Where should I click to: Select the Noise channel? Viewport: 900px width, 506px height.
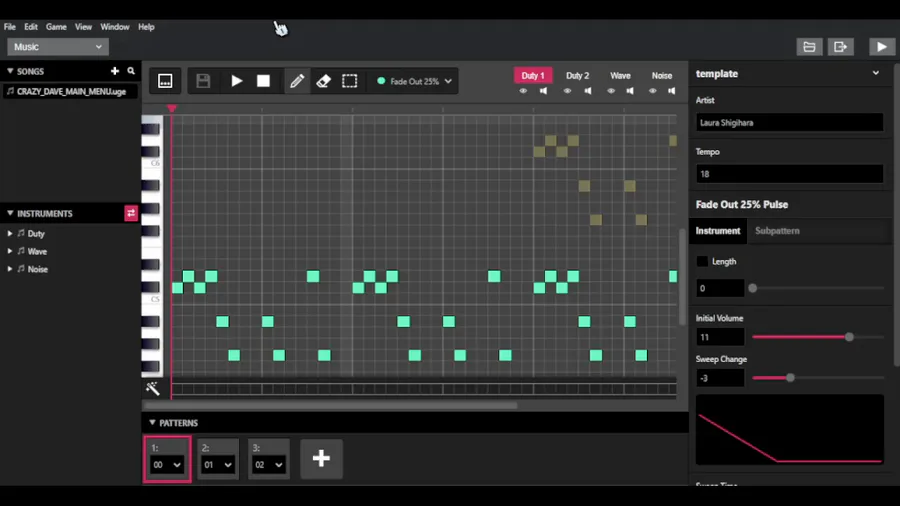[662, 76]
